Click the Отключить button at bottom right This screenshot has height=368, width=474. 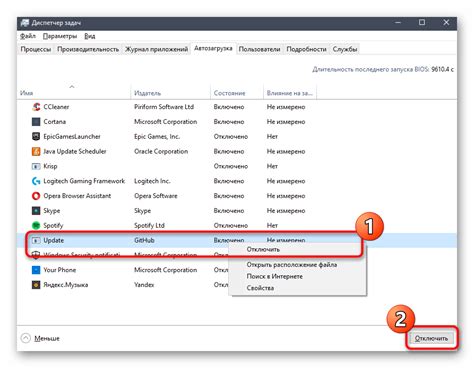click(431, 338)
